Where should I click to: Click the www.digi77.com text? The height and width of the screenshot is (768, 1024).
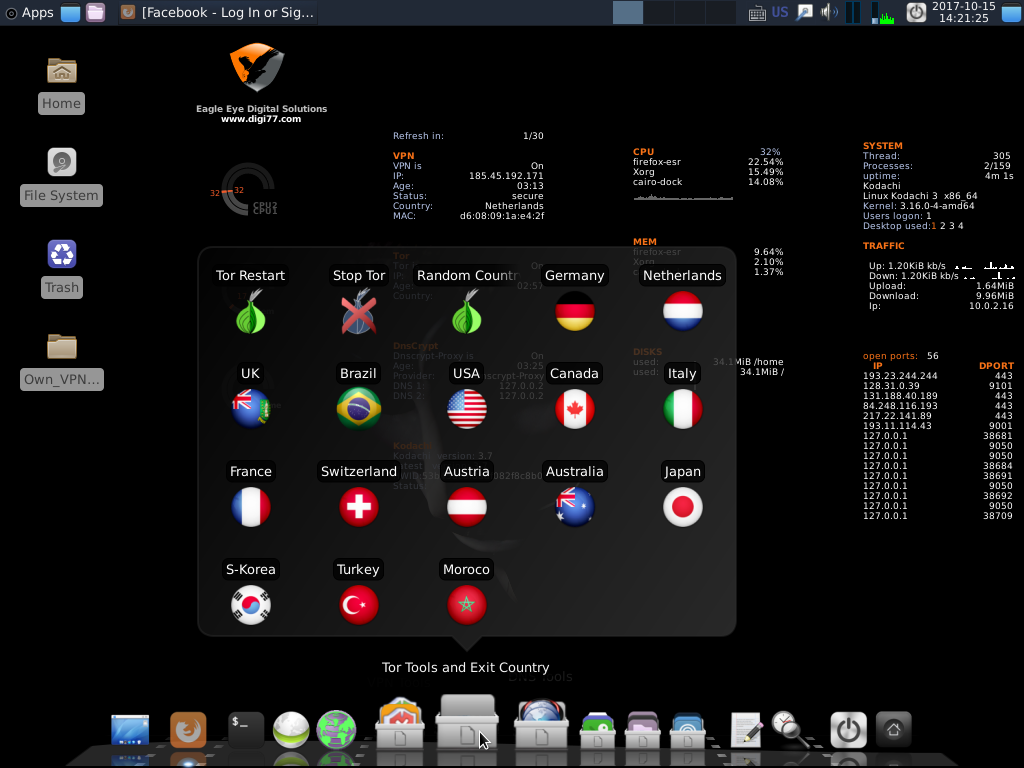point(261,119)
